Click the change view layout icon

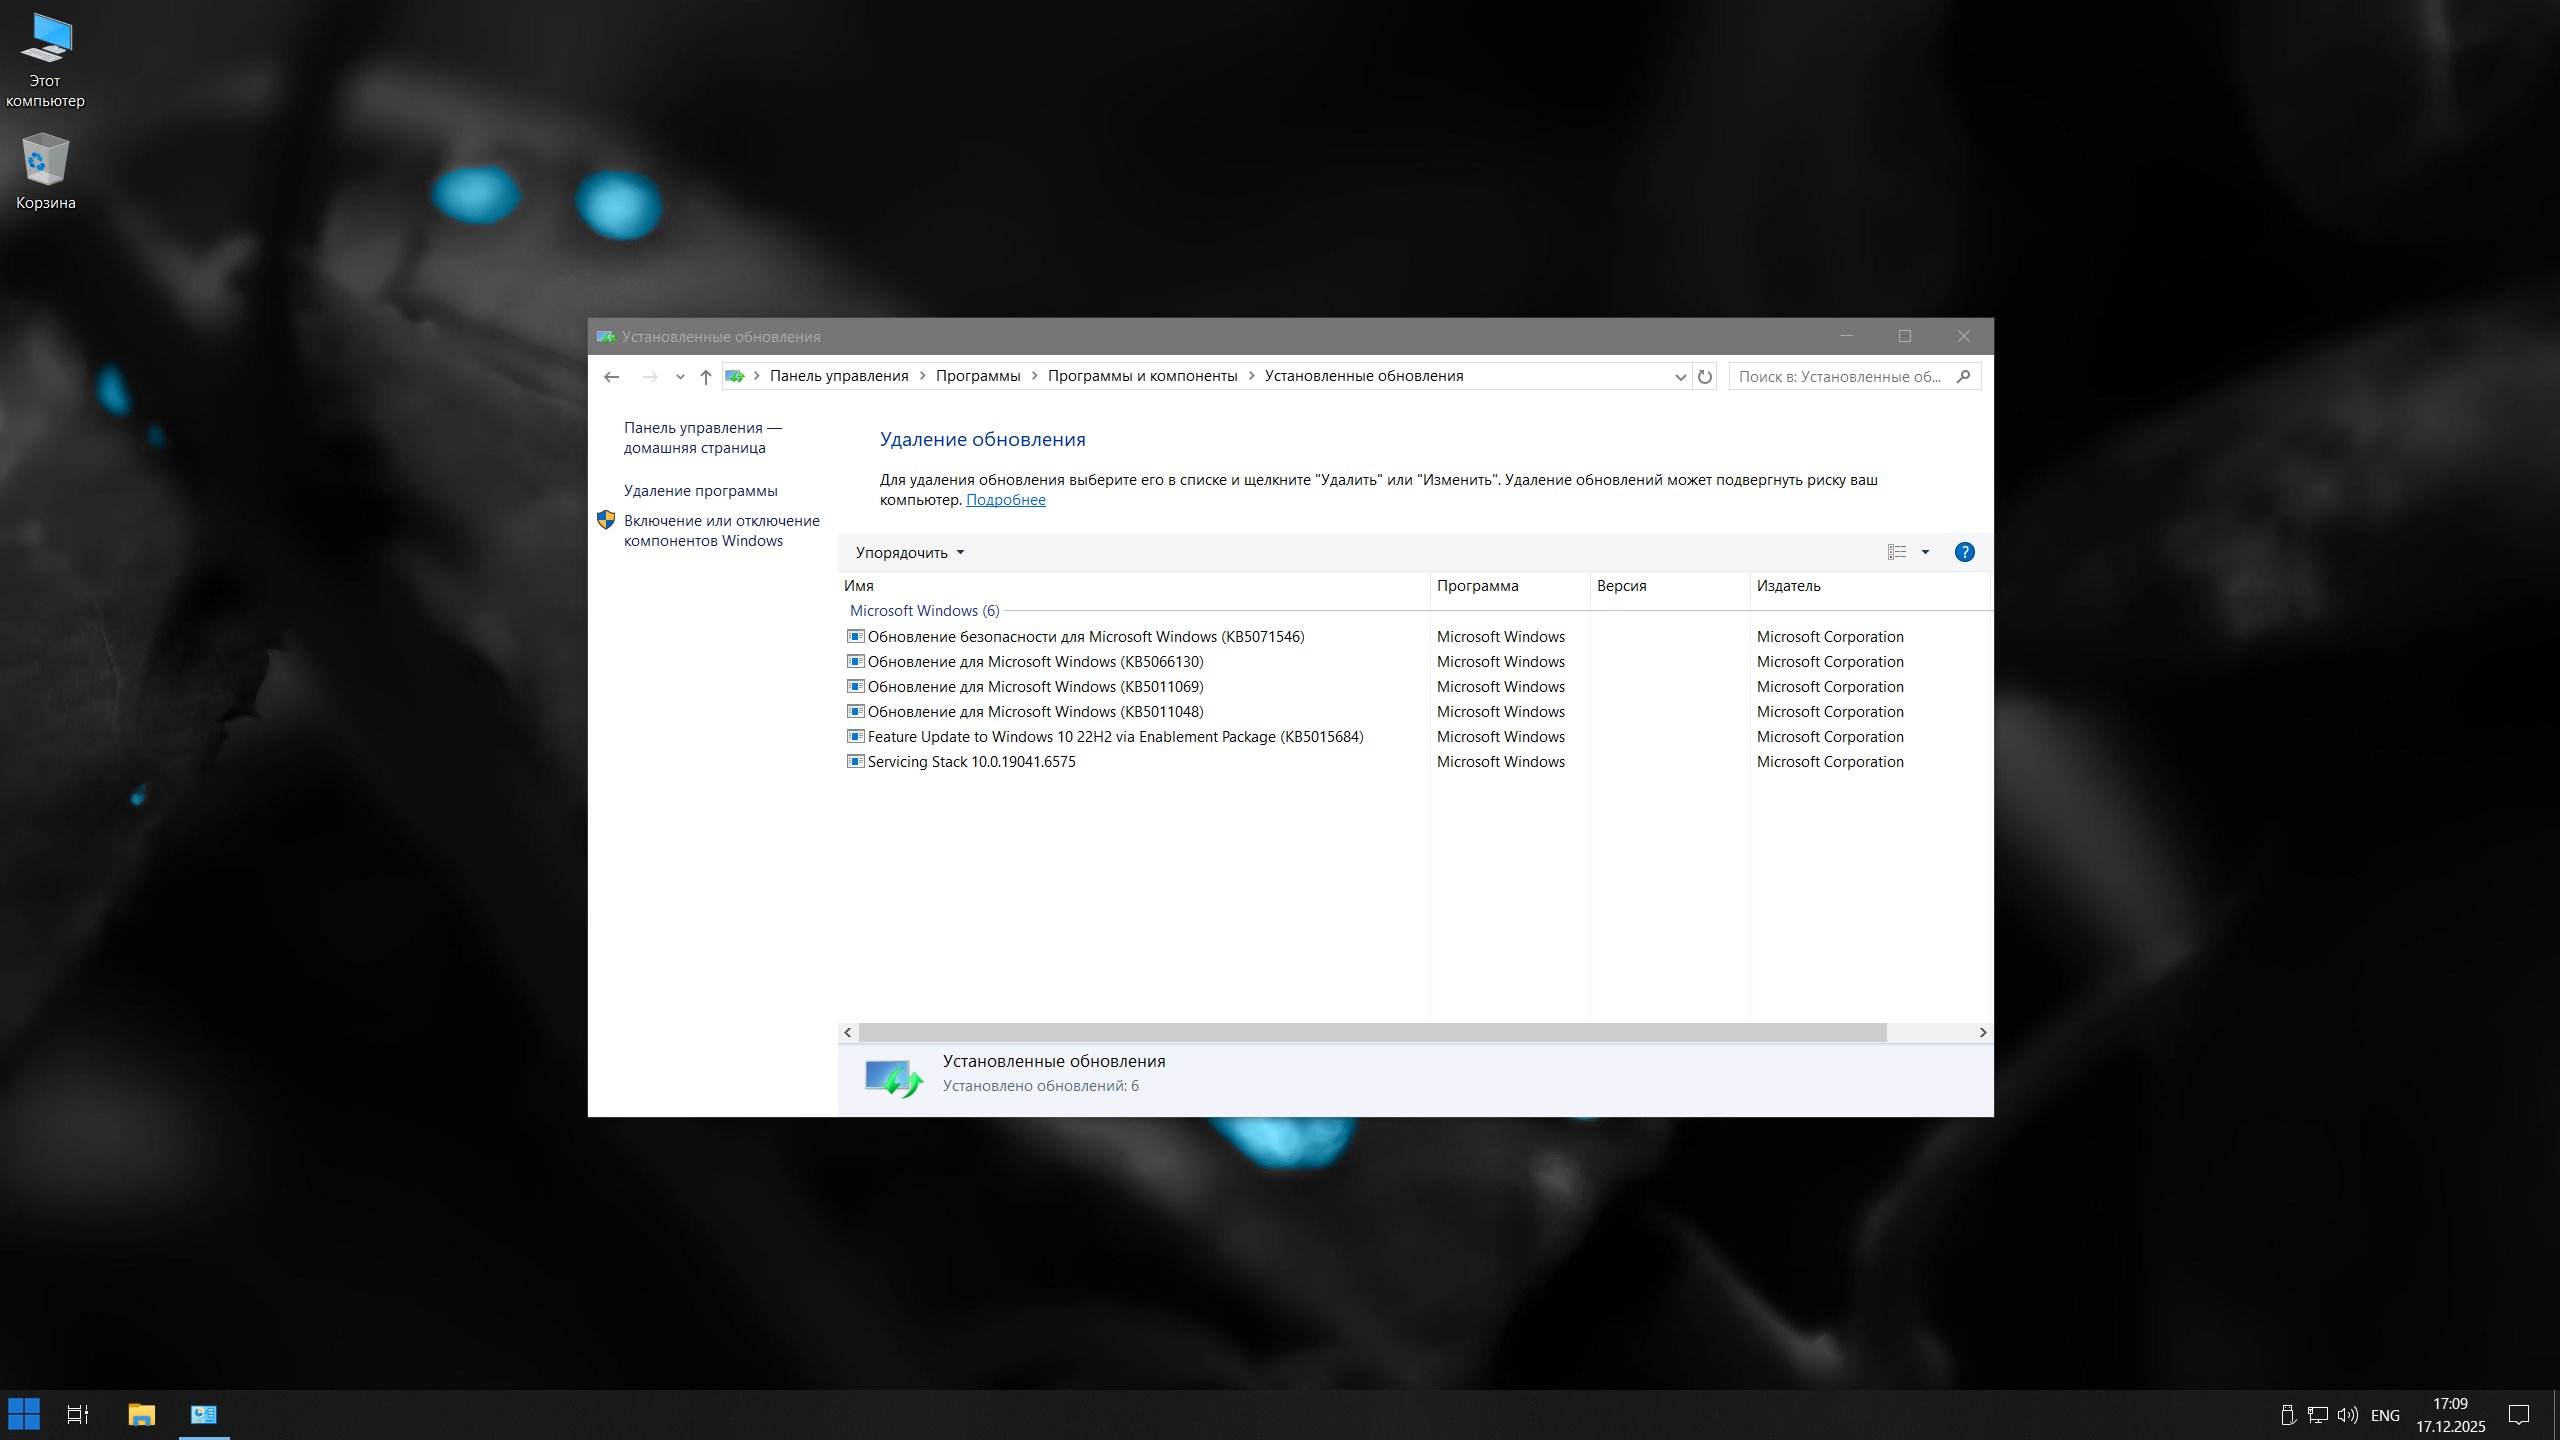point(1896,552)
